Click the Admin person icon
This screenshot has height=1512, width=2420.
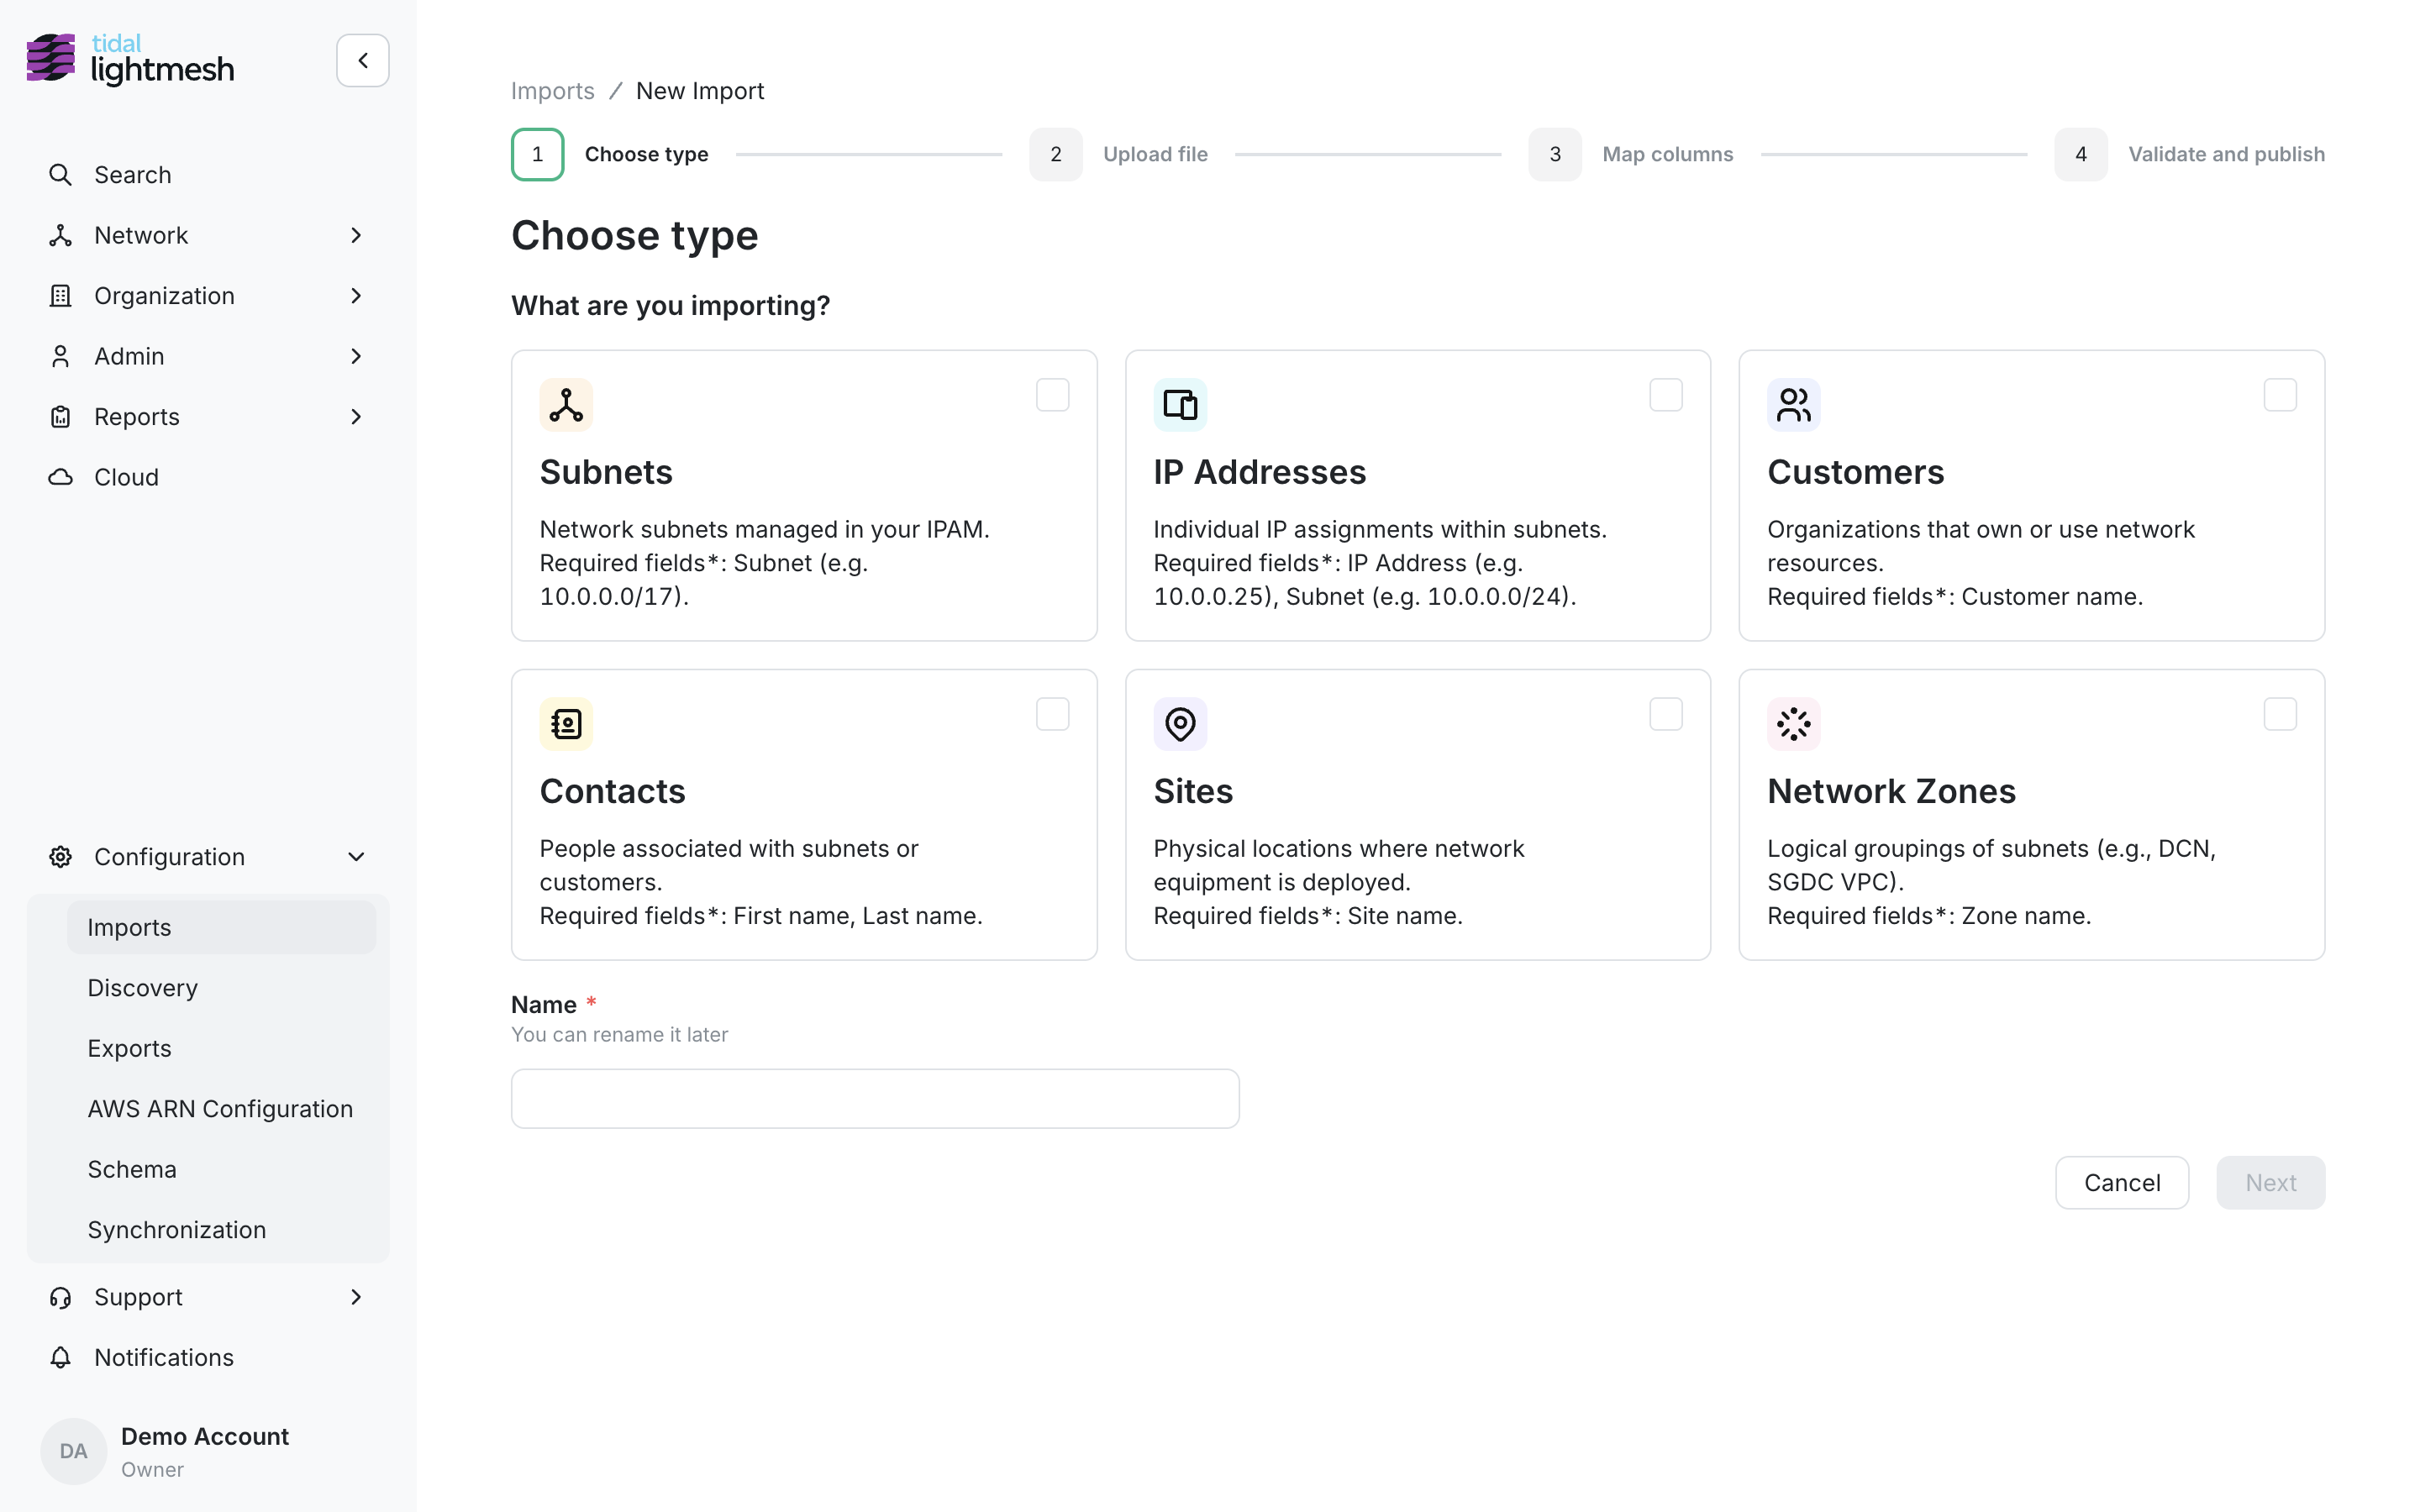[x=60, y=356]
